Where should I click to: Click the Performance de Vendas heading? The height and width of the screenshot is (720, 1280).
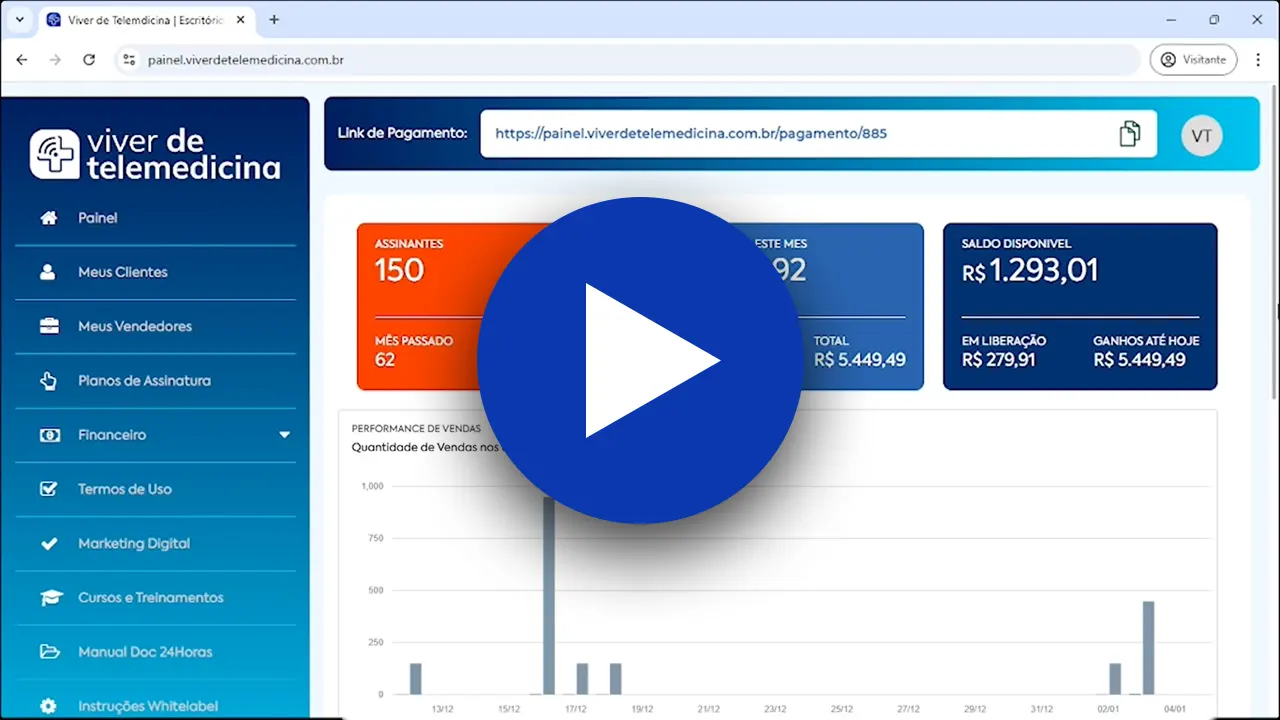416,428
